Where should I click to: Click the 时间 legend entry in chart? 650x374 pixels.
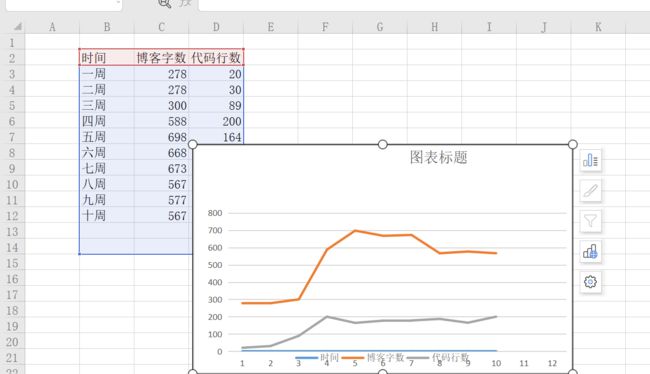click(318, 357)
